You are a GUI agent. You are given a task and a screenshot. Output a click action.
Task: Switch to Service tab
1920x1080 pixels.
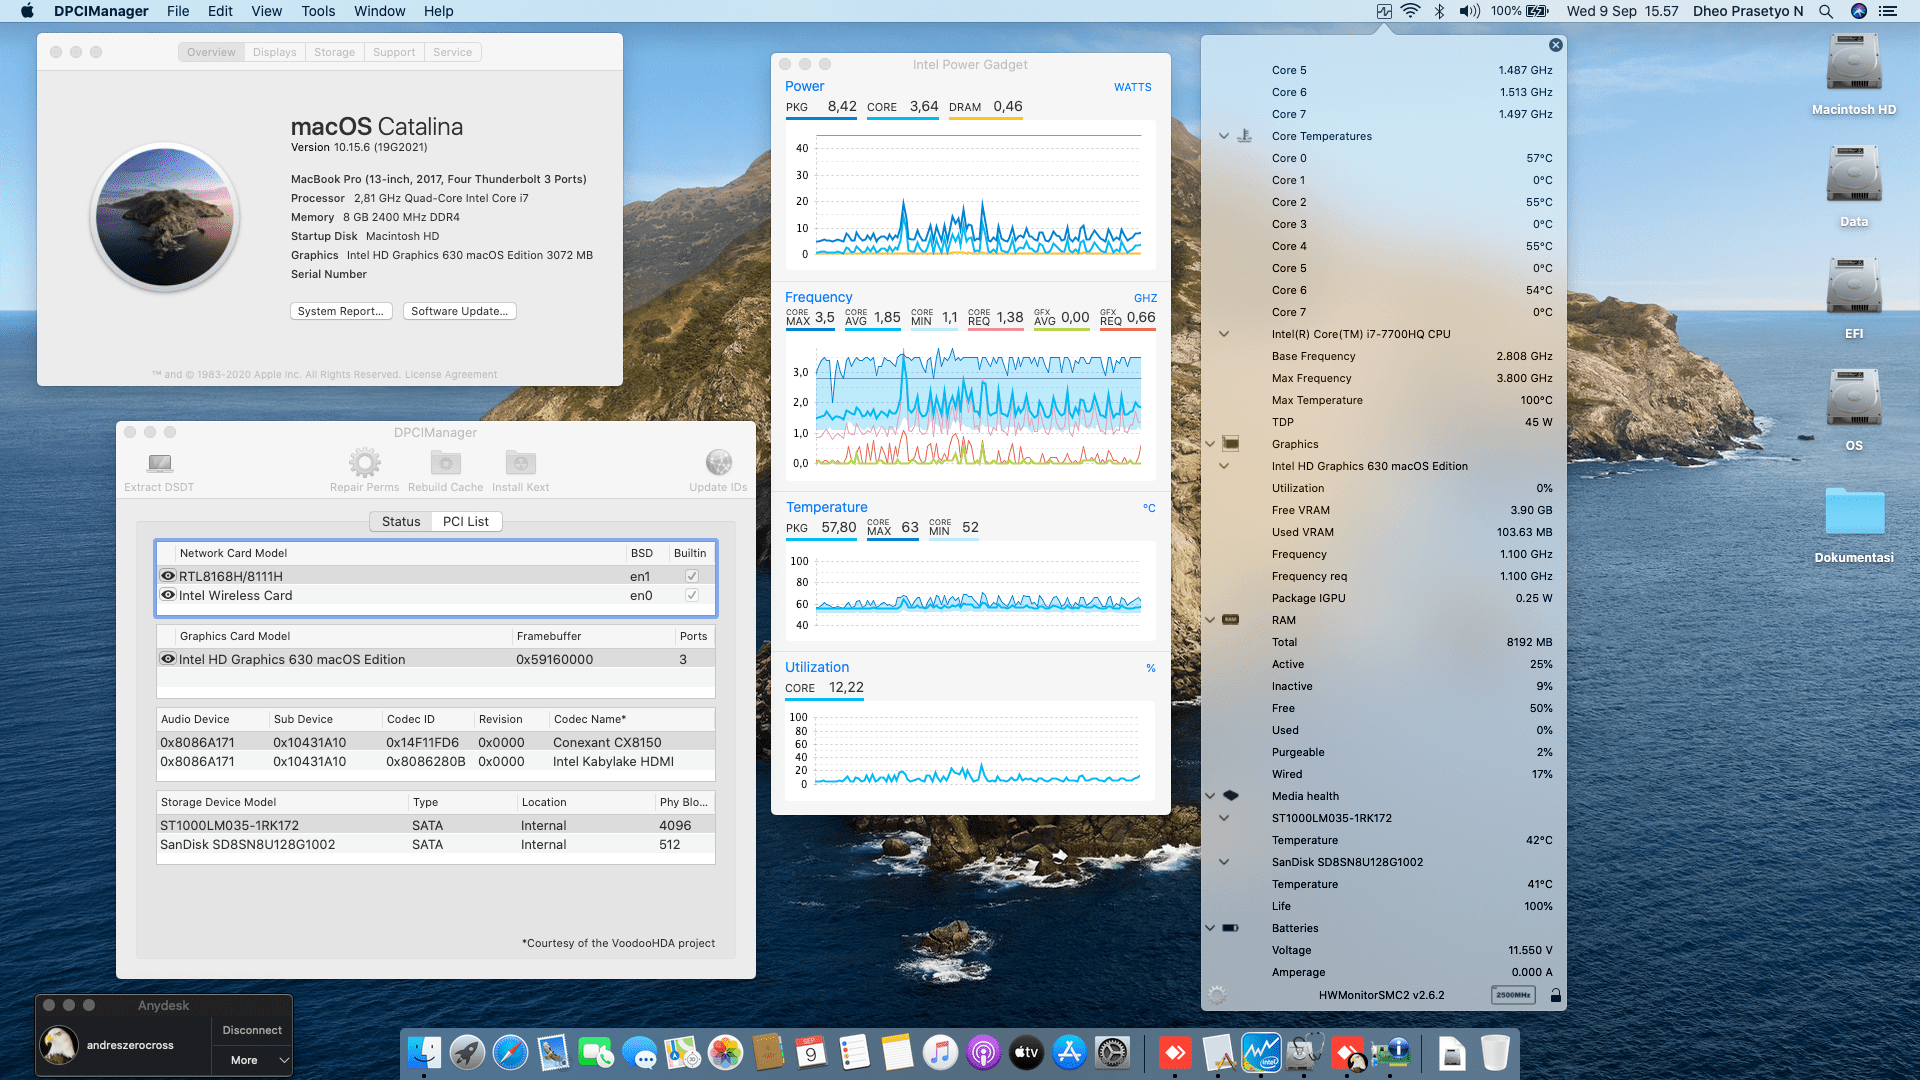coord(452,52)
